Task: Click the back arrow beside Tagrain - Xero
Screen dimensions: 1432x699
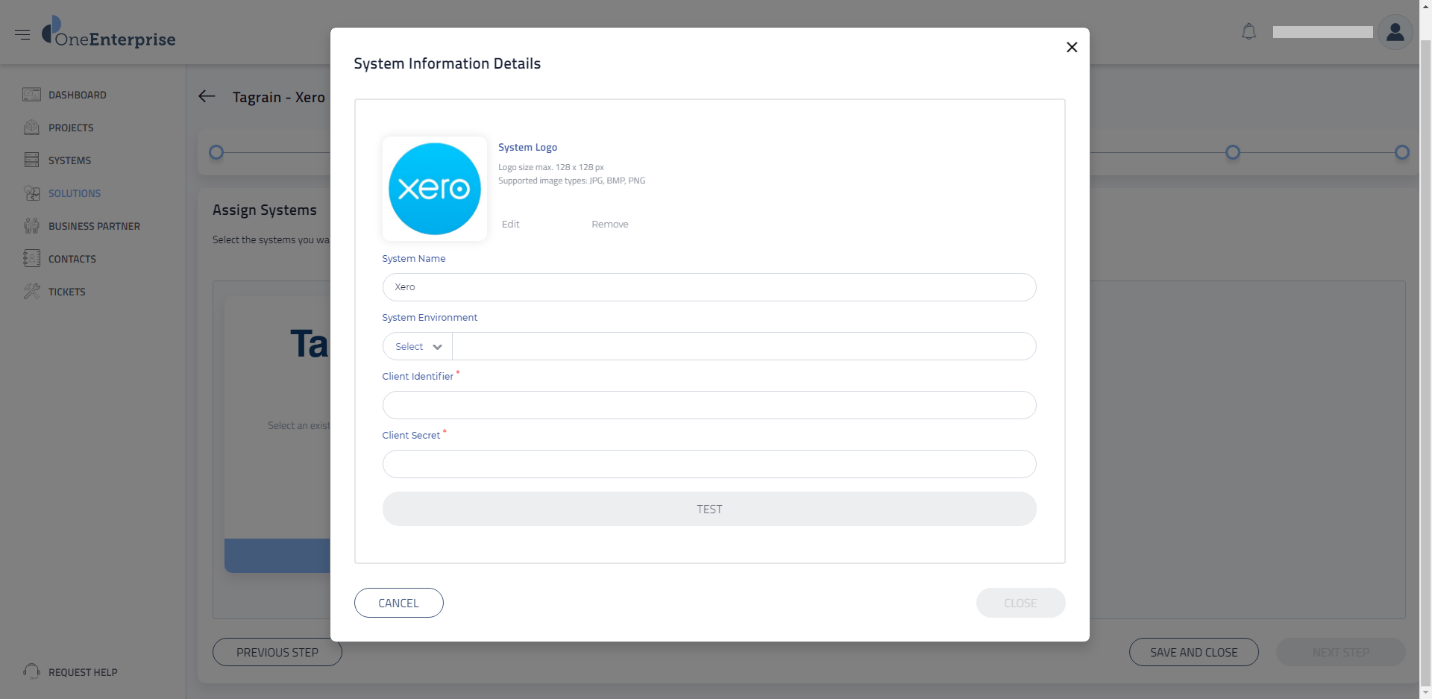Action: (207, 96)
